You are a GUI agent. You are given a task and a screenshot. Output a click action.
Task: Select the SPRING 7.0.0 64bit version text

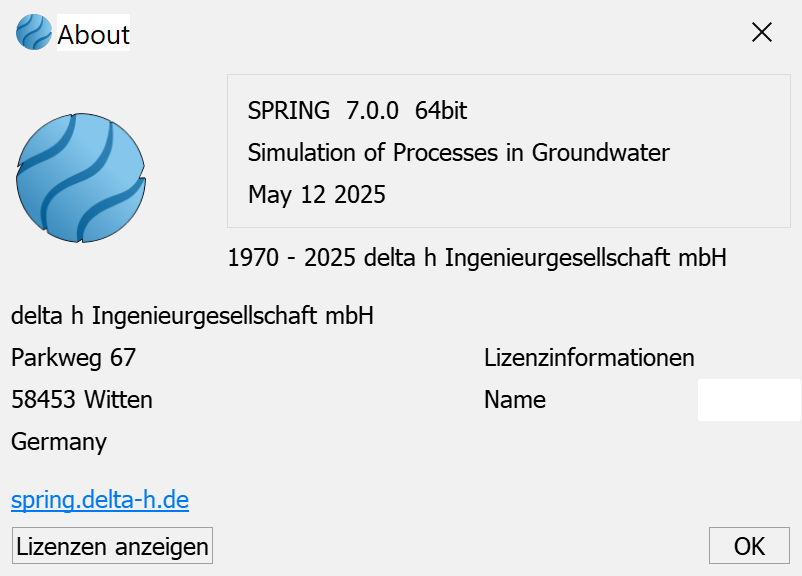click(357, 110)
